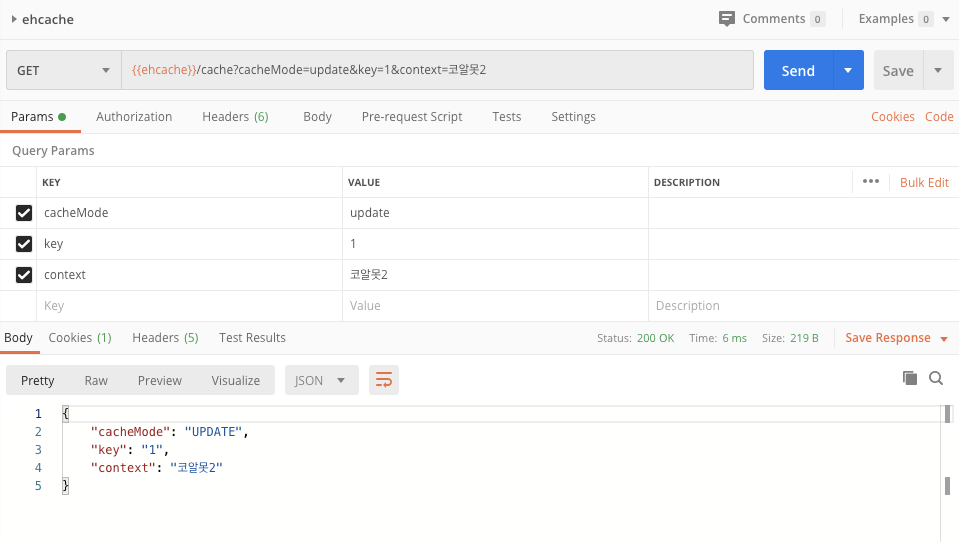The height and width of the screenshot is (542, 959).
Task: Select the Pretty view button
Action: [37, 380]
